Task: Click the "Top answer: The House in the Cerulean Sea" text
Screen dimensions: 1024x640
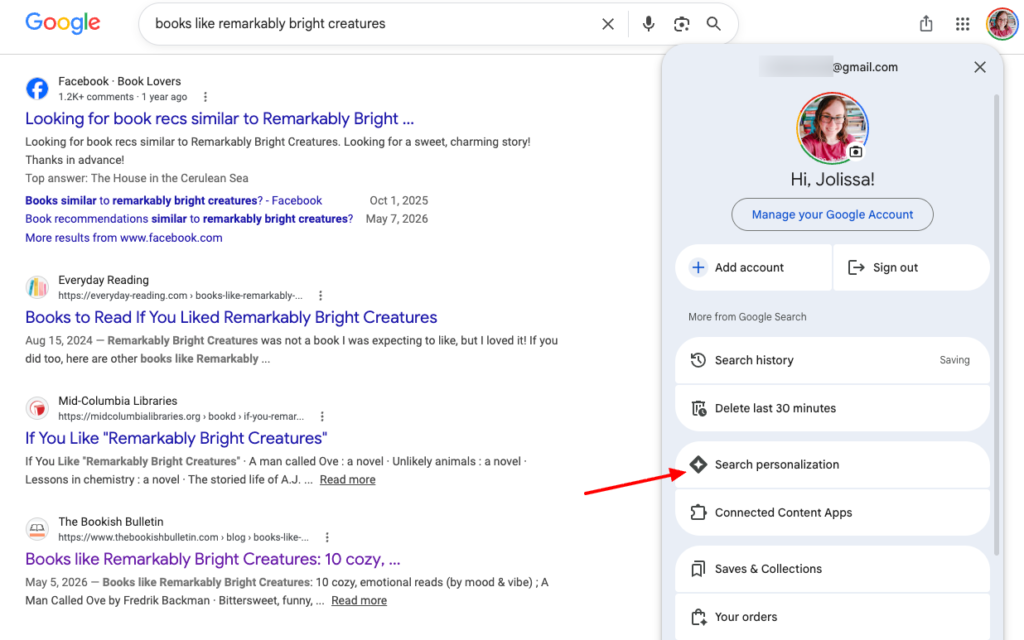Action: (136, 178)
